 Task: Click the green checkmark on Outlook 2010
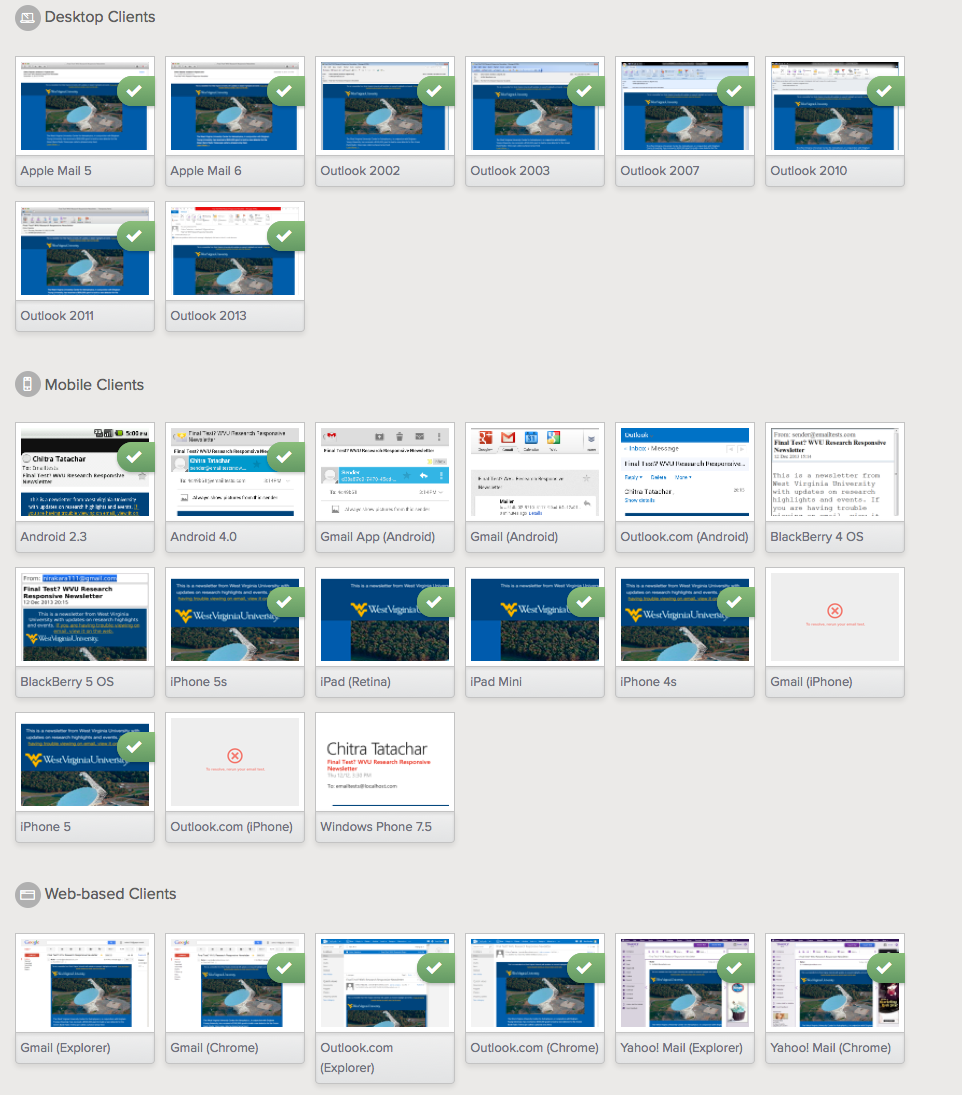click(886, 91)
